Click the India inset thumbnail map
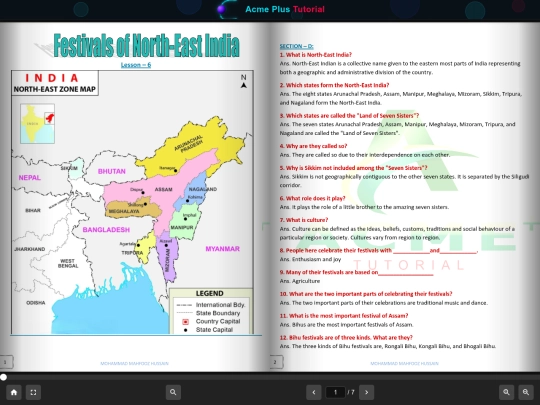Viewport: 540px width, 405px height. coord(38,124)
